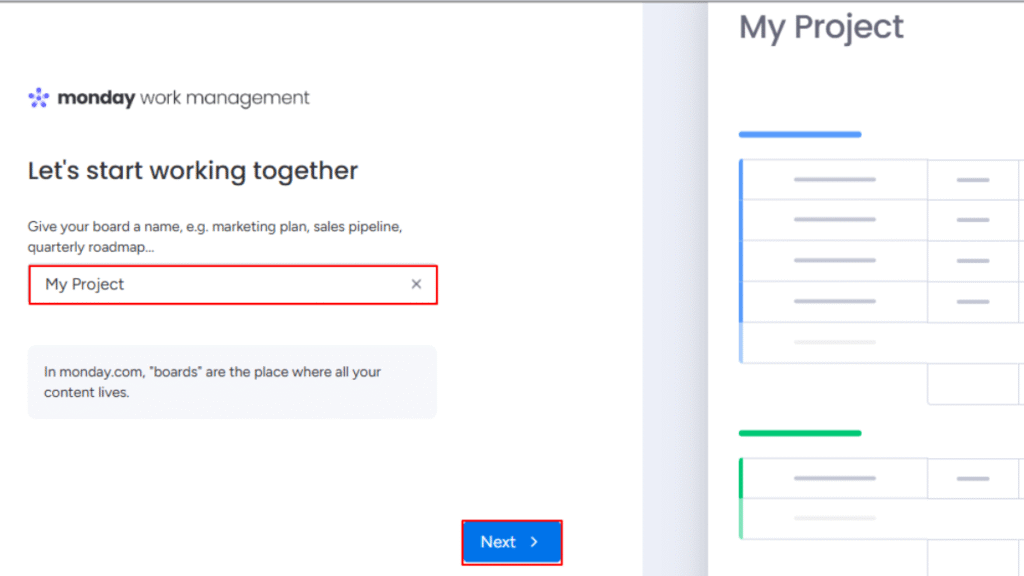Screen dimensions: 1024x576
Task: Click the info box explaining what boards are
Action: [232, 381]
